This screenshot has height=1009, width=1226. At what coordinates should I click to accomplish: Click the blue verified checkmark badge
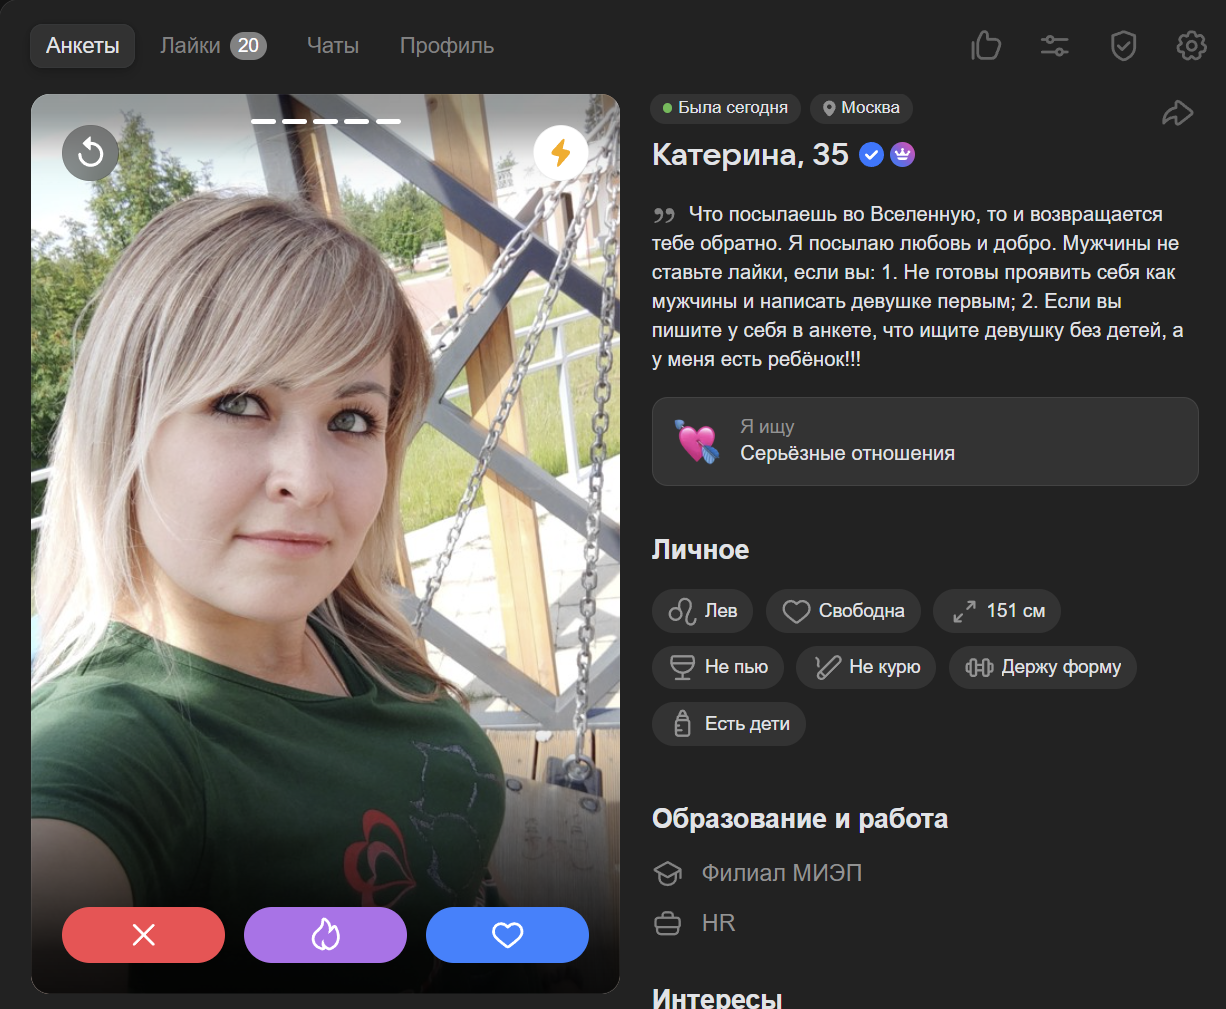pos(872,155)
